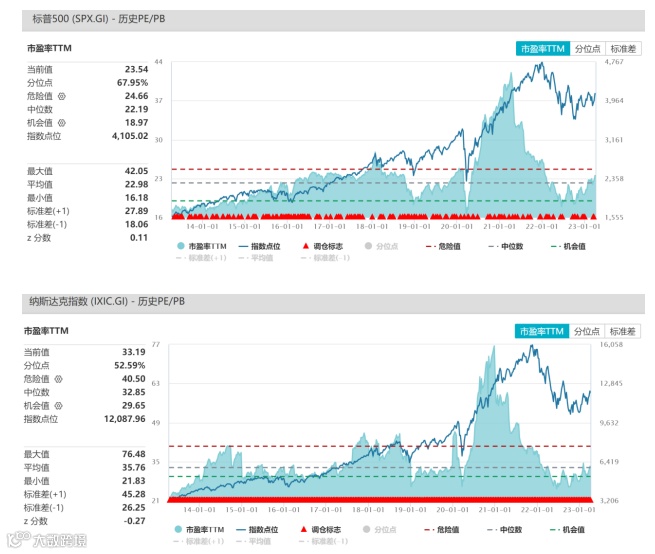Select z-score value -0.27

pyautogui.click(x=135, y=521)
